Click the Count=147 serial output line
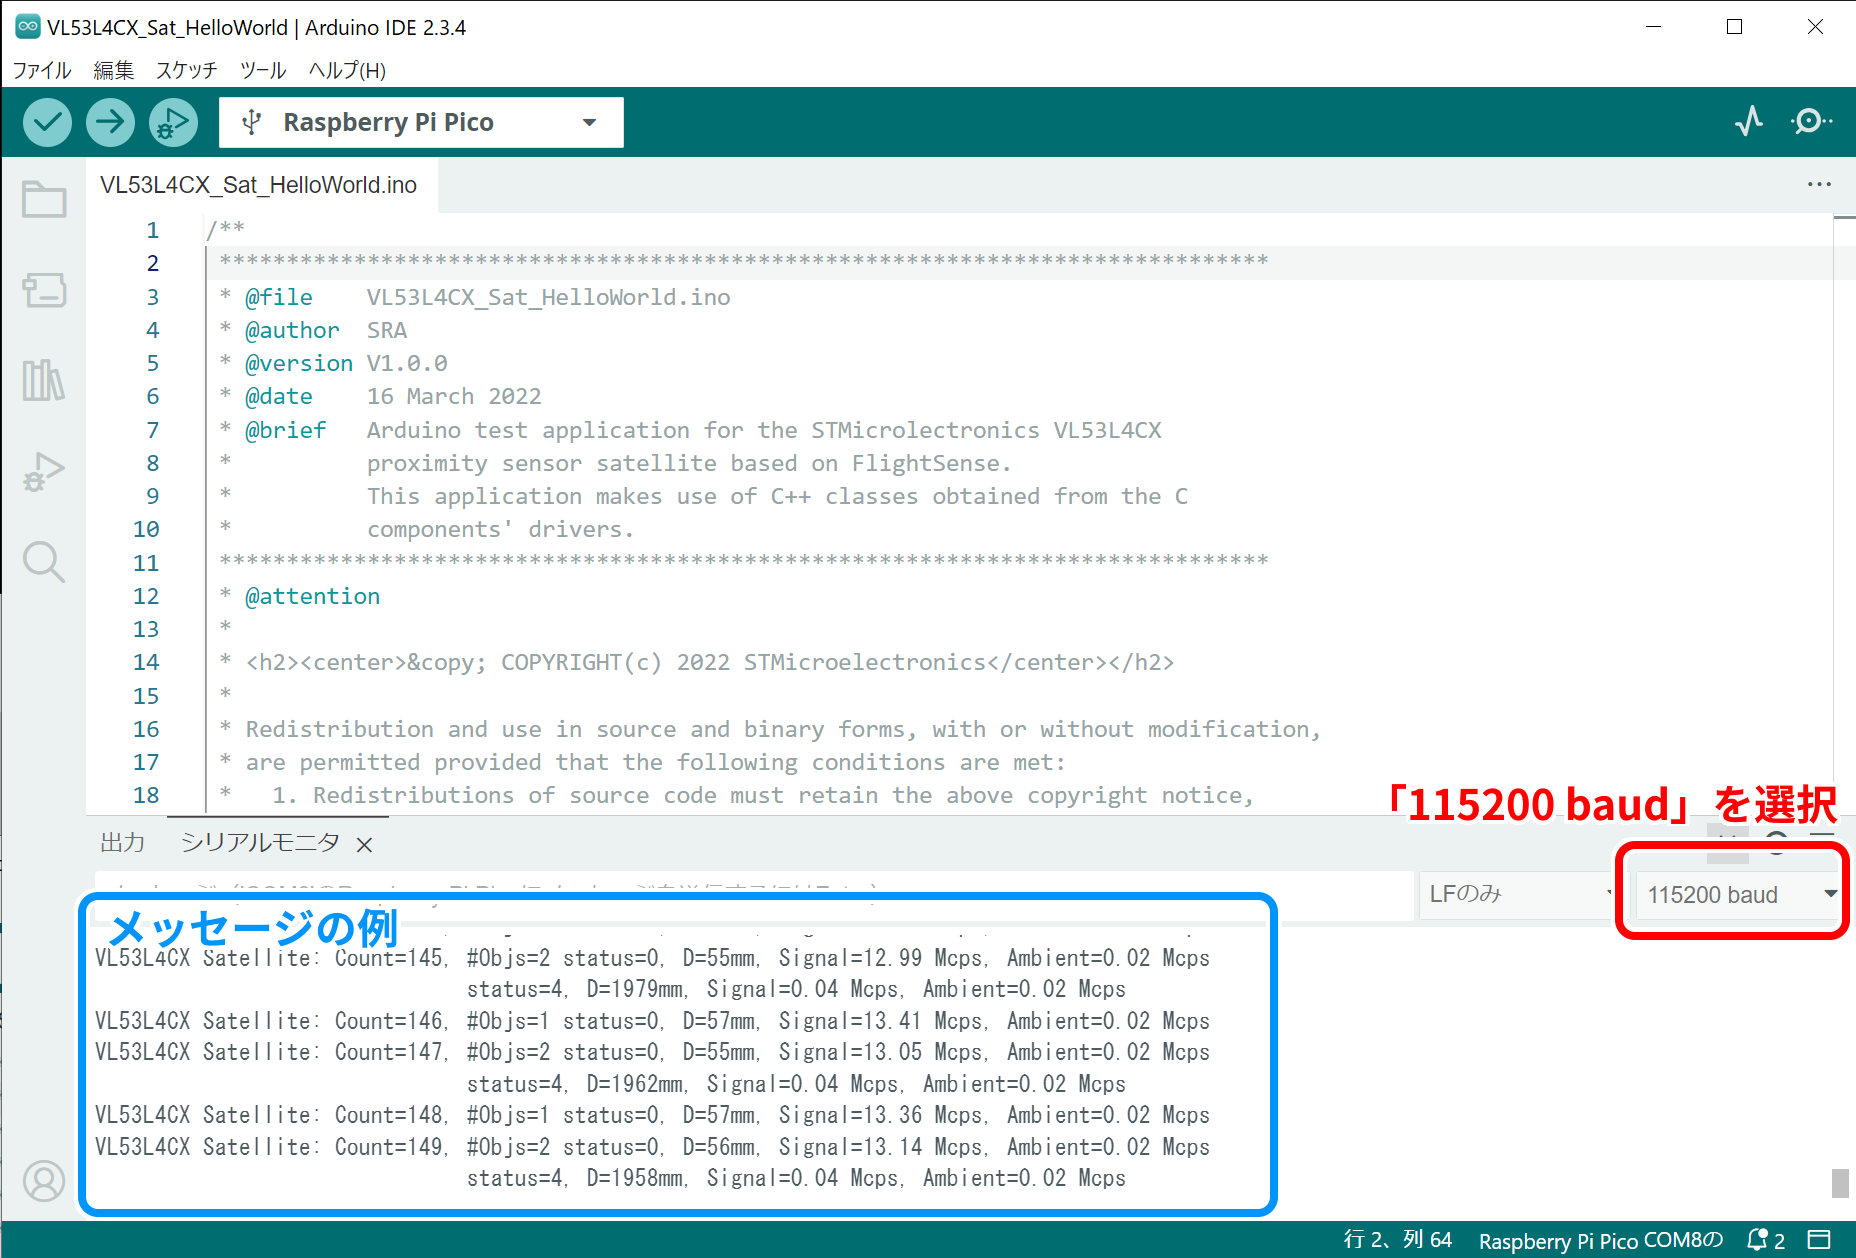The width and height of the screenshot is (1856, 1258). click(652, 1052)
